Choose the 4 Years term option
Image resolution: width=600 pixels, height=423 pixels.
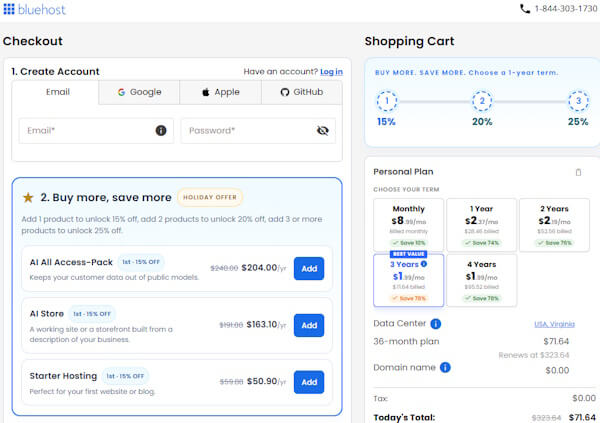481,281
